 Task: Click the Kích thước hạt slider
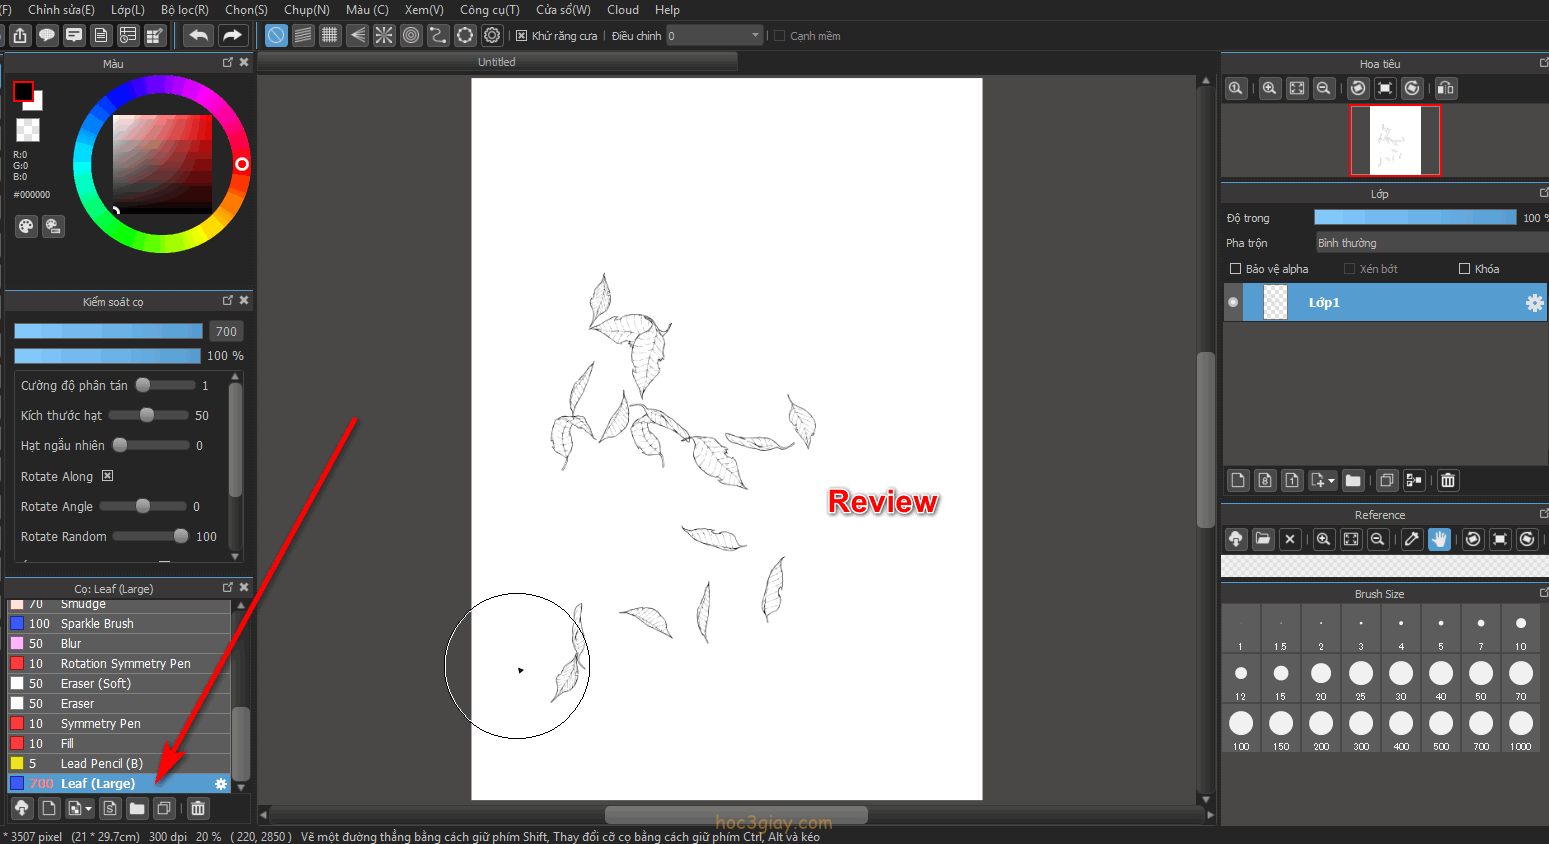[148, 415]
